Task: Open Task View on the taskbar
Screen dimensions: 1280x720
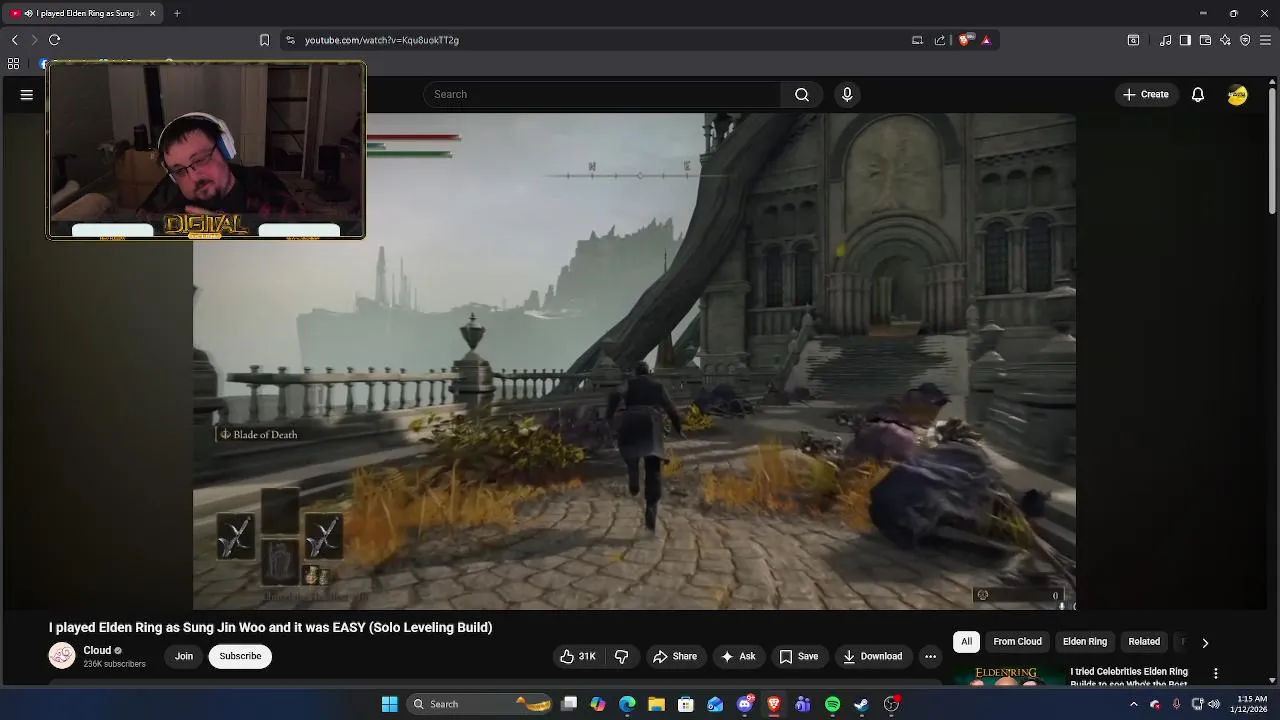Action: [x=569, y=704]
